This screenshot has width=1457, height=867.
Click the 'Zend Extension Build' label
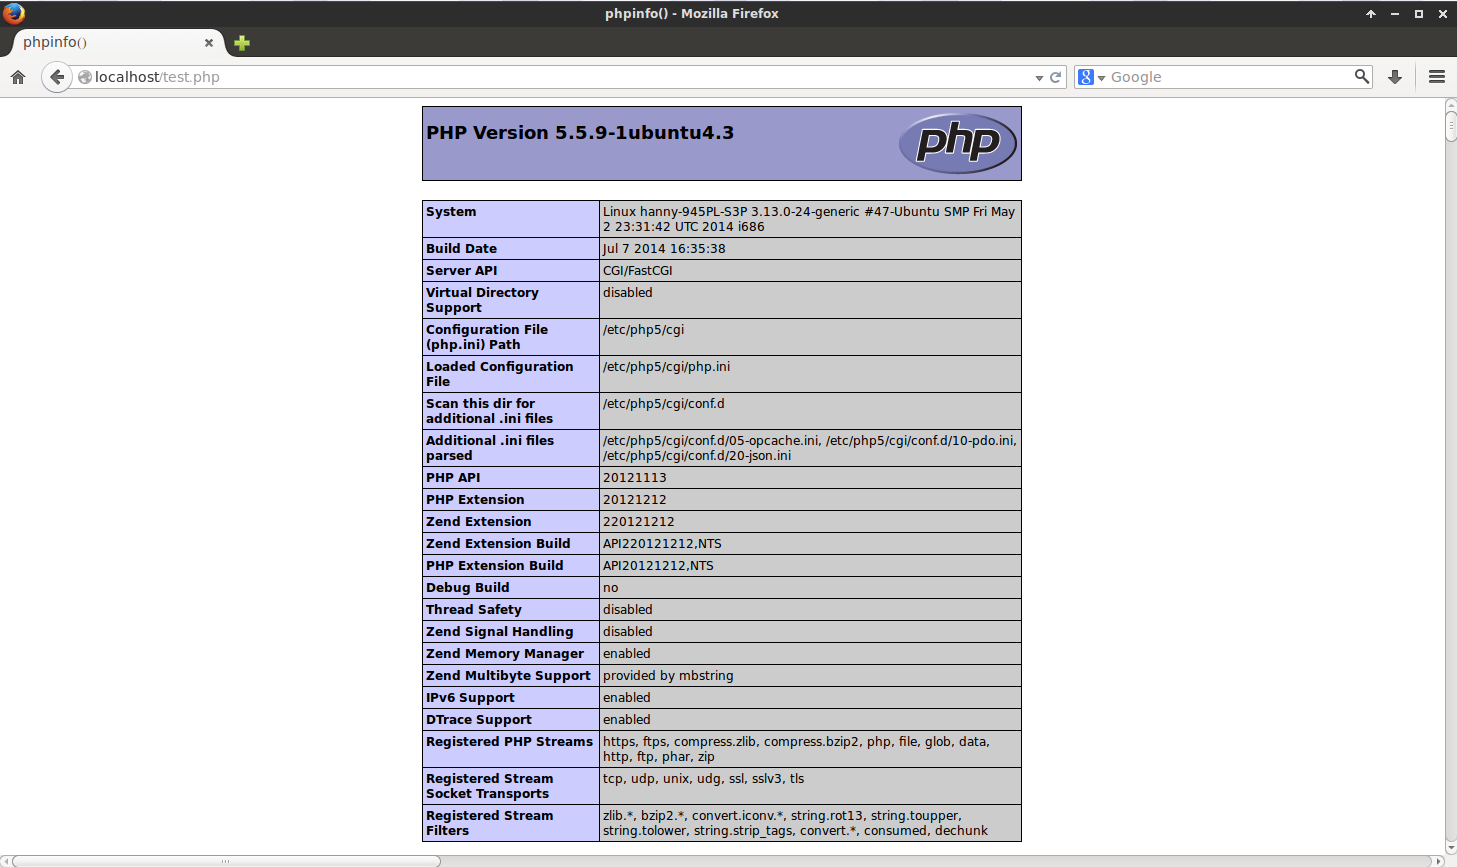[498, 544]
